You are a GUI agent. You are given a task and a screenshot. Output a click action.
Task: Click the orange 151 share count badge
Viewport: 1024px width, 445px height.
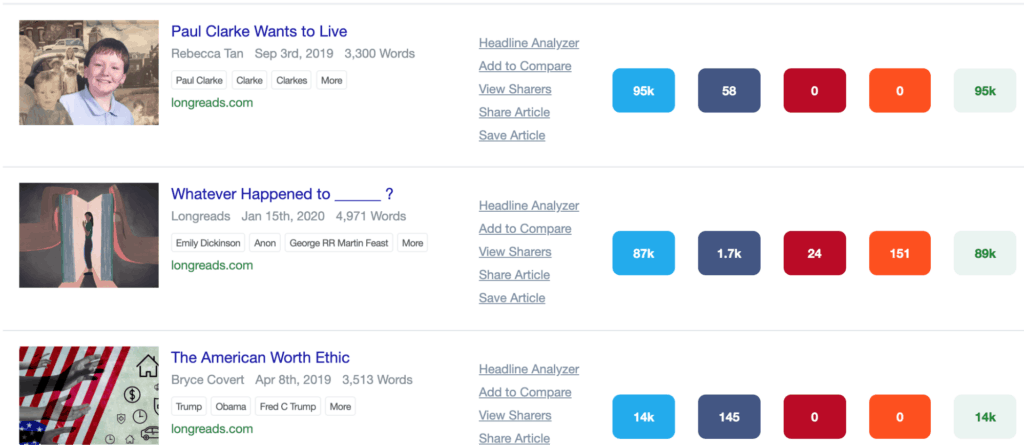click(899, 254)
